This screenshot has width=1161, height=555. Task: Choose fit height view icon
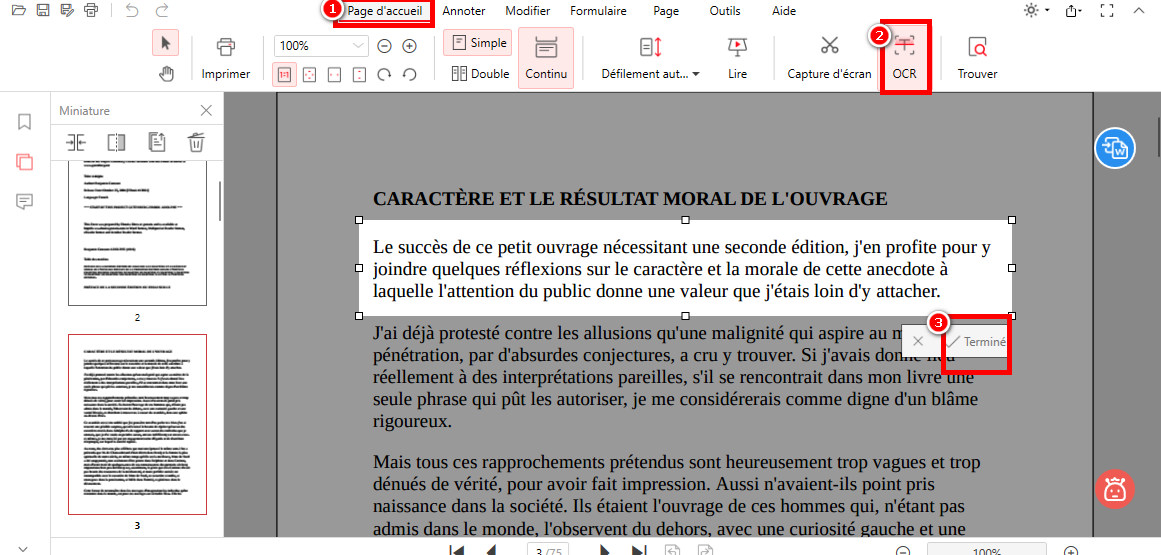pos(359,75)
